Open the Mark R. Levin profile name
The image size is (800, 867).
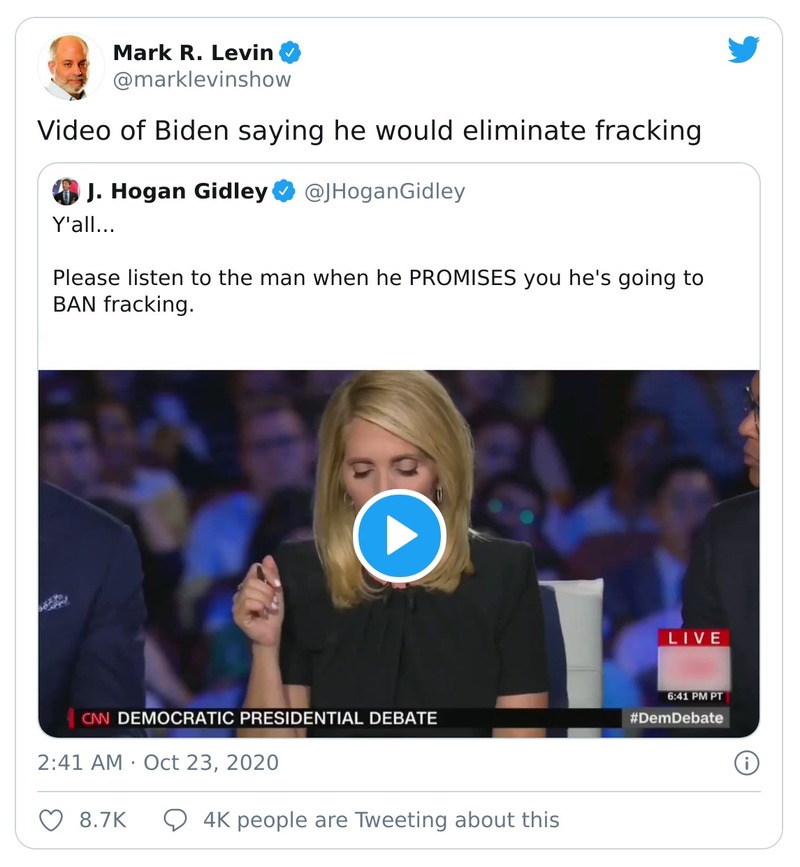pyautogui.click(x=192, y=53)
